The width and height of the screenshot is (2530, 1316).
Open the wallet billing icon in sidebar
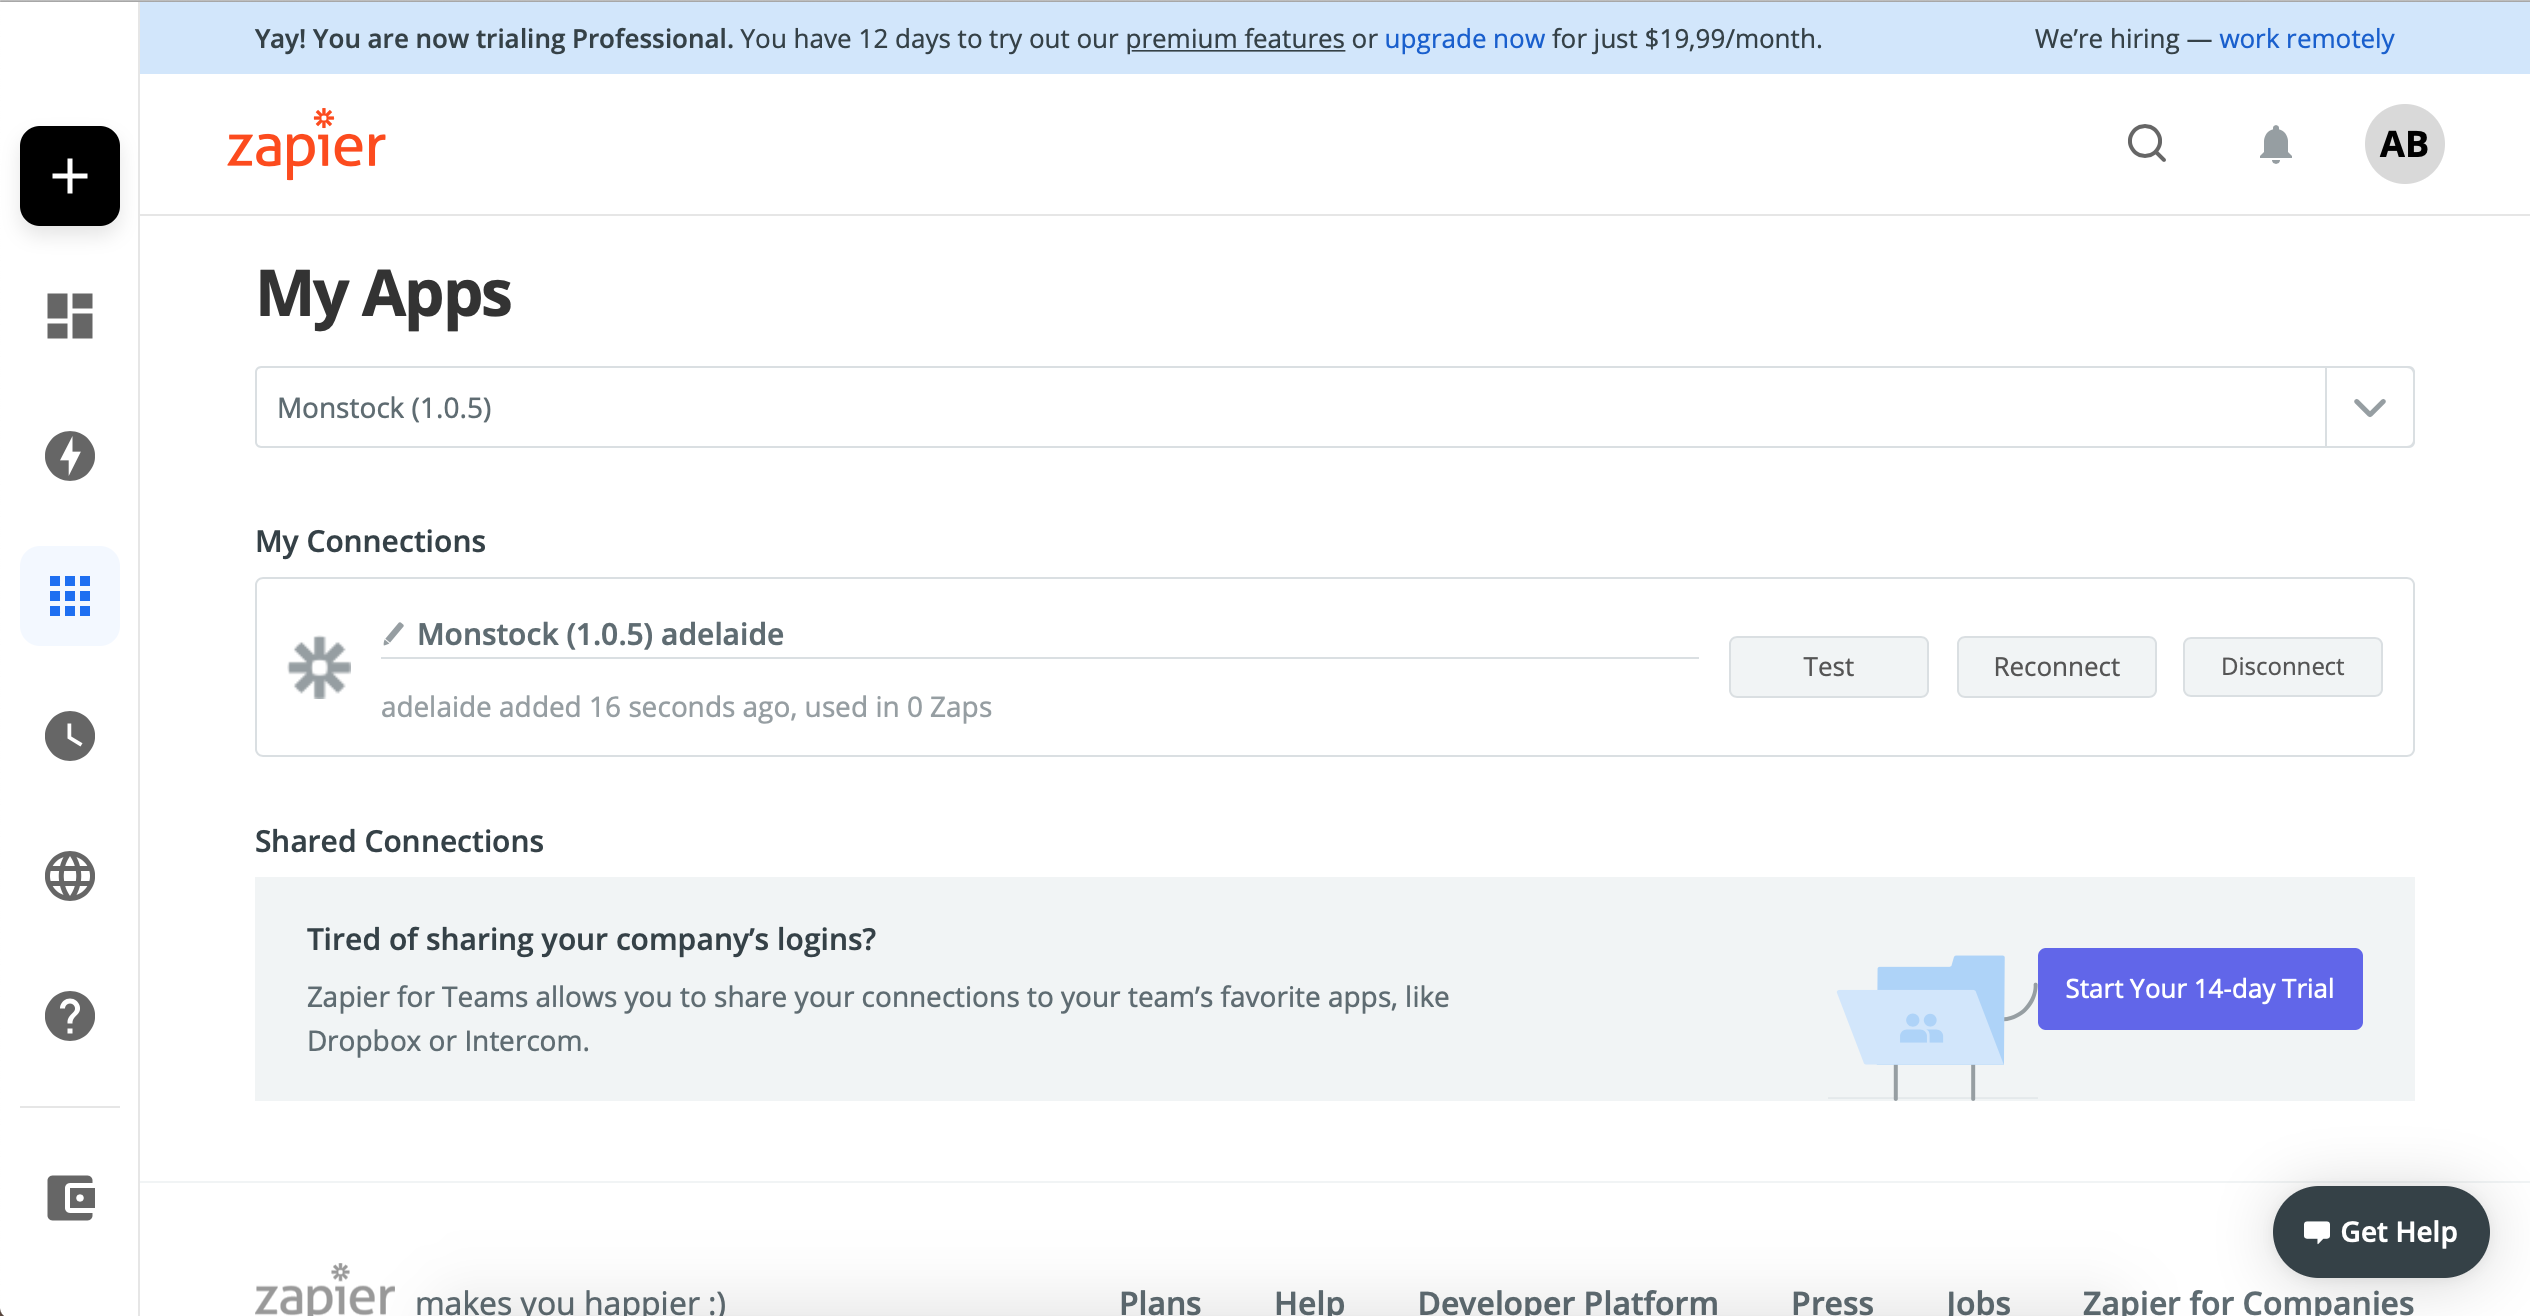(70, 1197)
